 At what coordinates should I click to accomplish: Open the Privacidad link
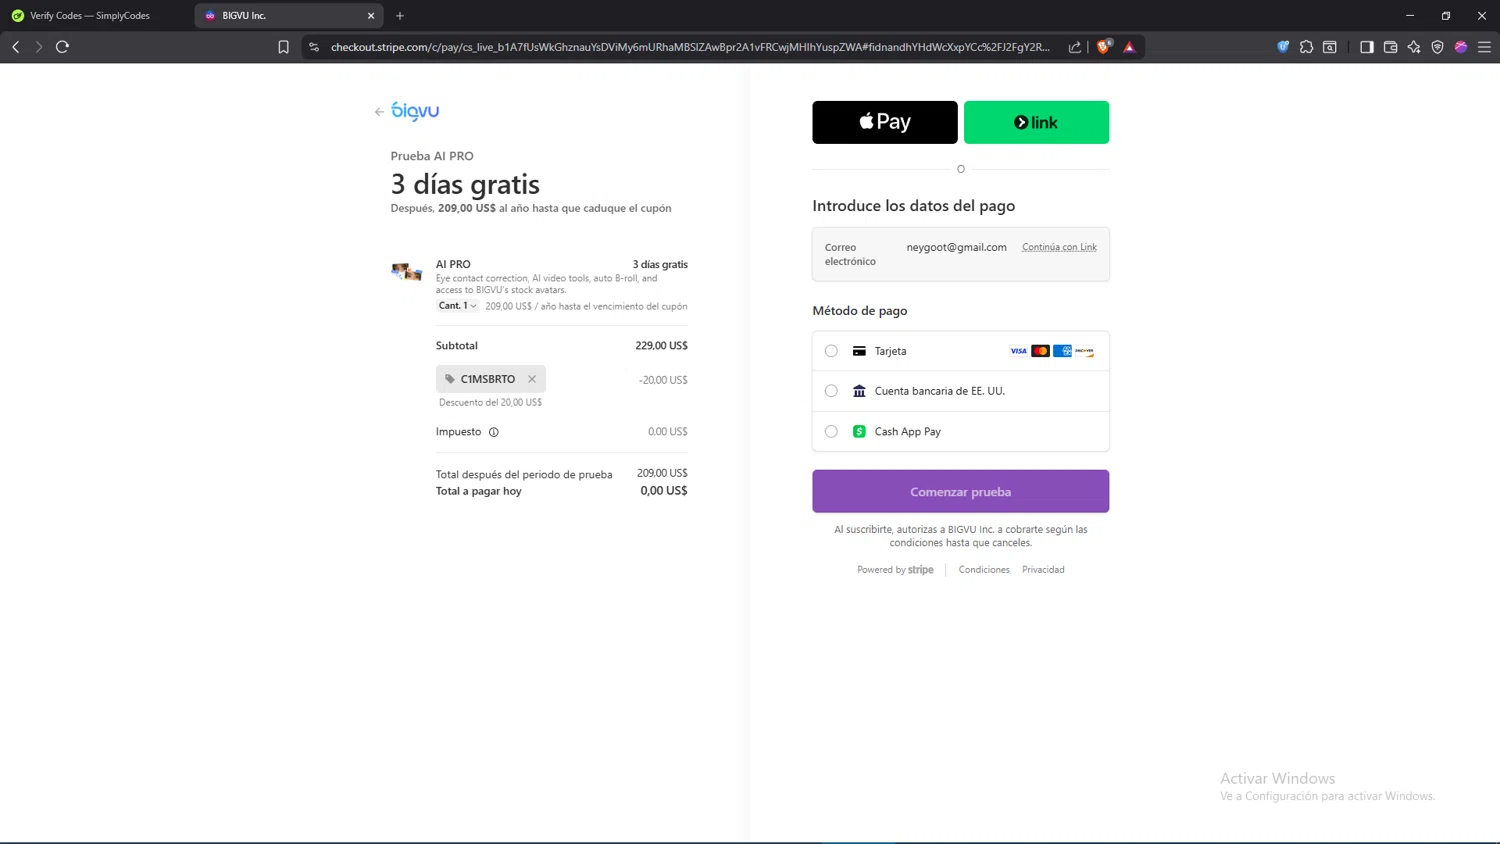click(1043, 570)
